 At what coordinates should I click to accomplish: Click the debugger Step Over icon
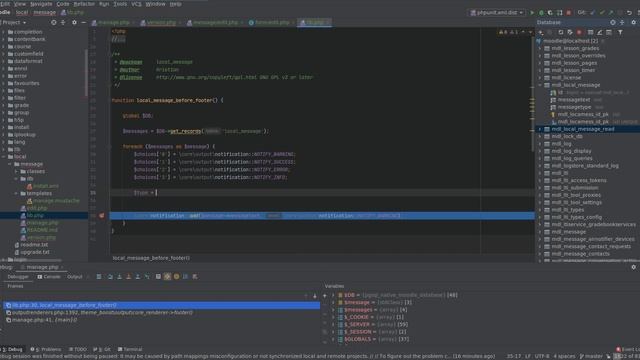point(110,277)
